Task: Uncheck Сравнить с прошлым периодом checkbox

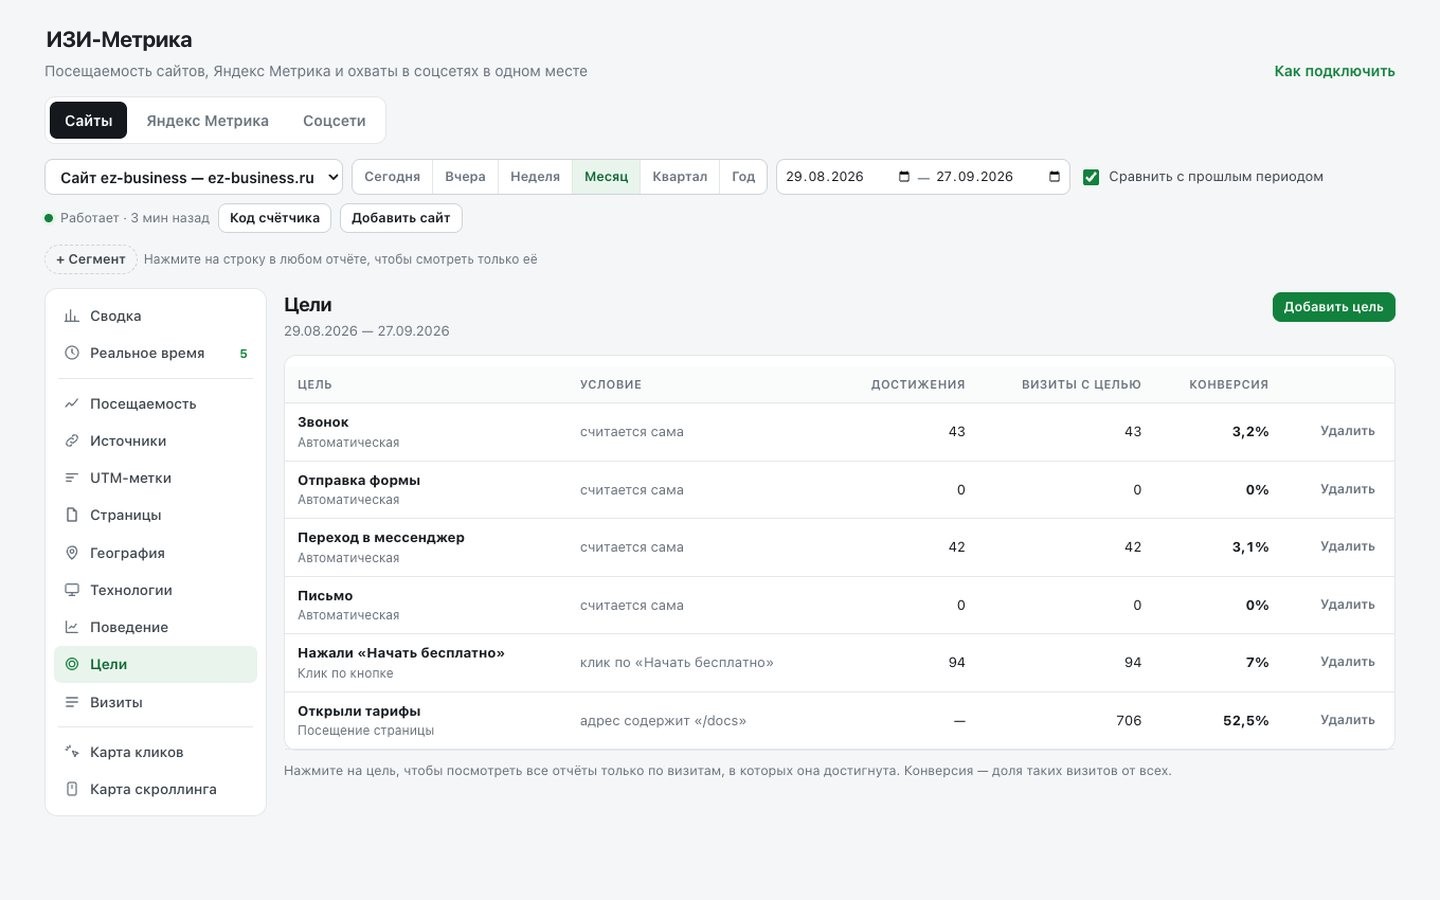Action: click(1091, 177)
